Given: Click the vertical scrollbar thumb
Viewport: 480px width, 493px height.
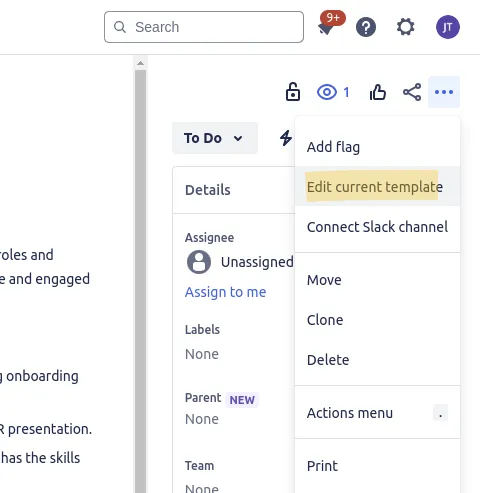Looking at the screenshot, I should pos(140,281).
